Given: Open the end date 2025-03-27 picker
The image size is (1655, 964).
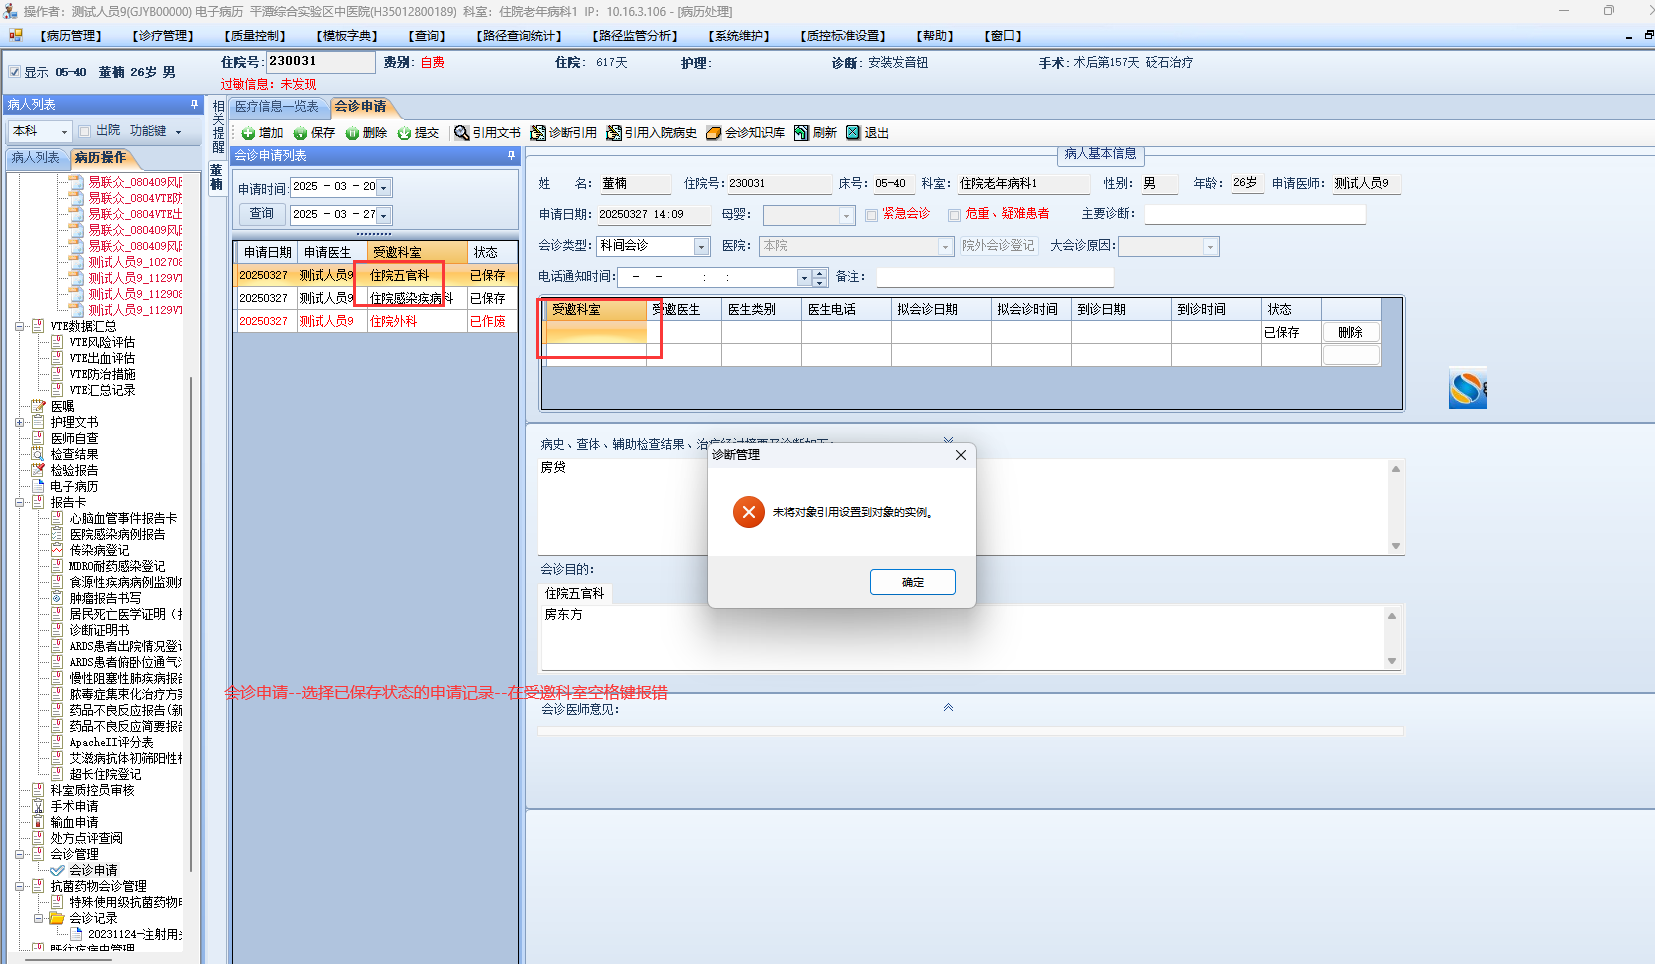Looking at the screenshot, I should pyautogui.click(x=384, y=215).
